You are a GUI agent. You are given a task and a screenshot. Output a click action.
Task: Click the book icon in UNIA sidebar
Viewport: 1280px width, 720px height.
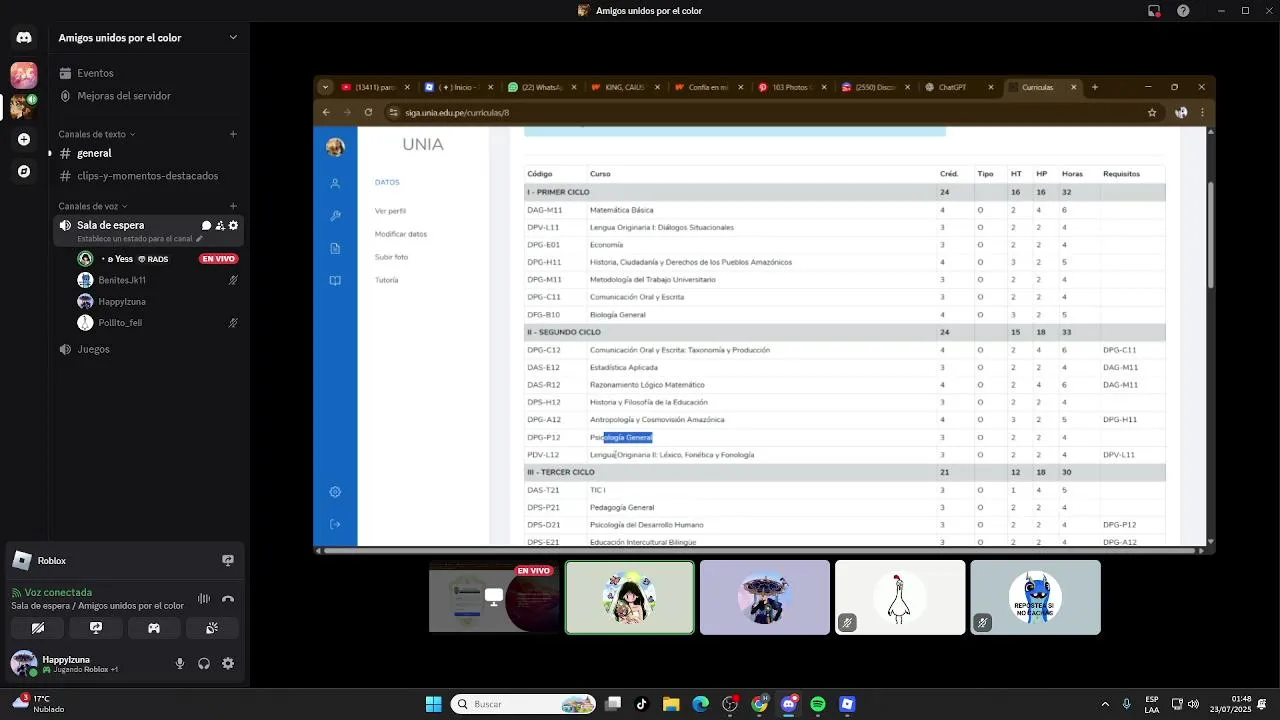335,281
